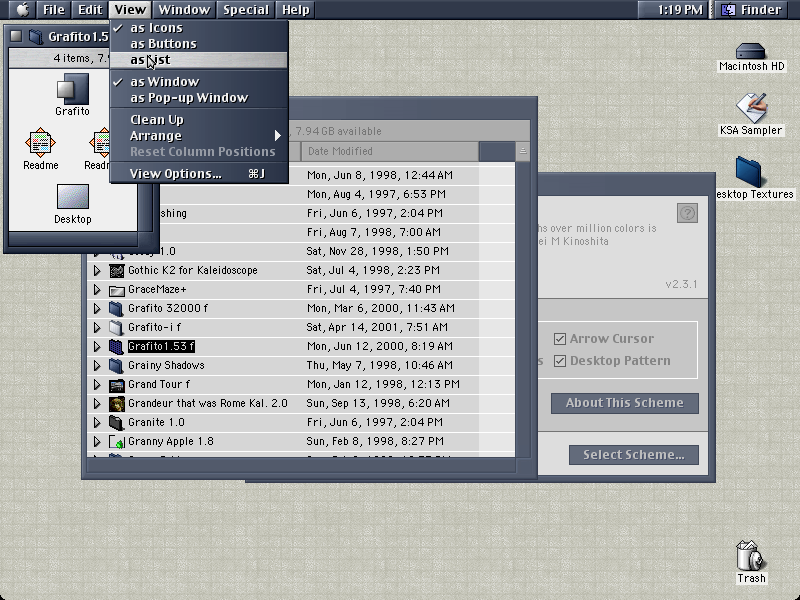The image size is (800, 600).
Task: Click the folder proxy icon in Grafito title bar
Action: [36, 37]
